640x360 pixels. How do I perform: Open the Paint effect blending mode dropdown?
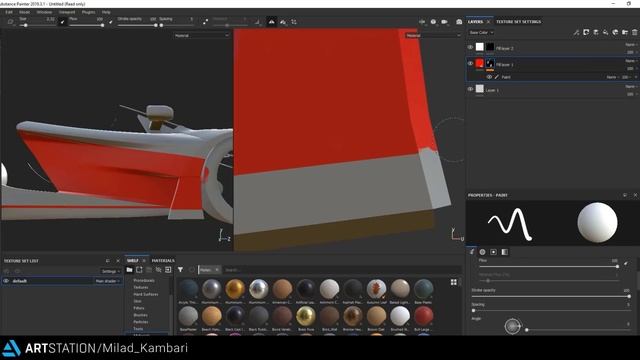click(612, 77)
